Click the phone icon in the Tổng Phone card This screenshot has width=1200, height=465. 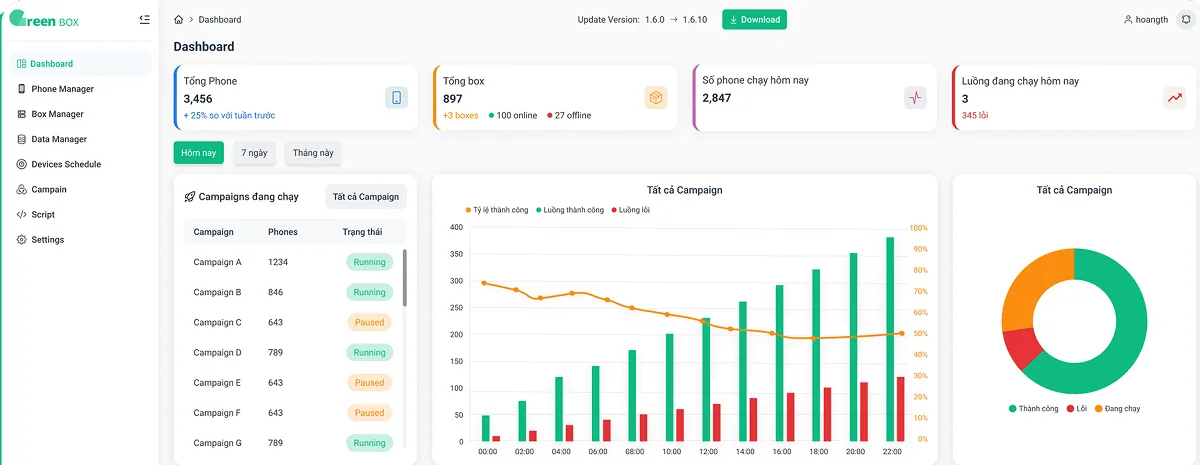397,97
